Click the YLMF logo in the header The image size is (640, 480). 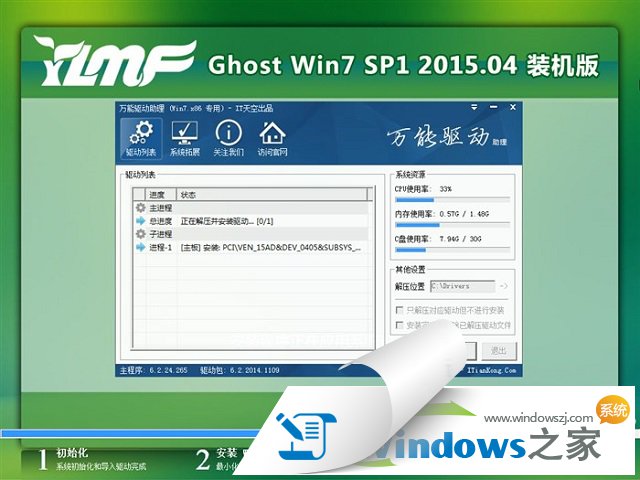pyautogui.click(x=114, y=61)
